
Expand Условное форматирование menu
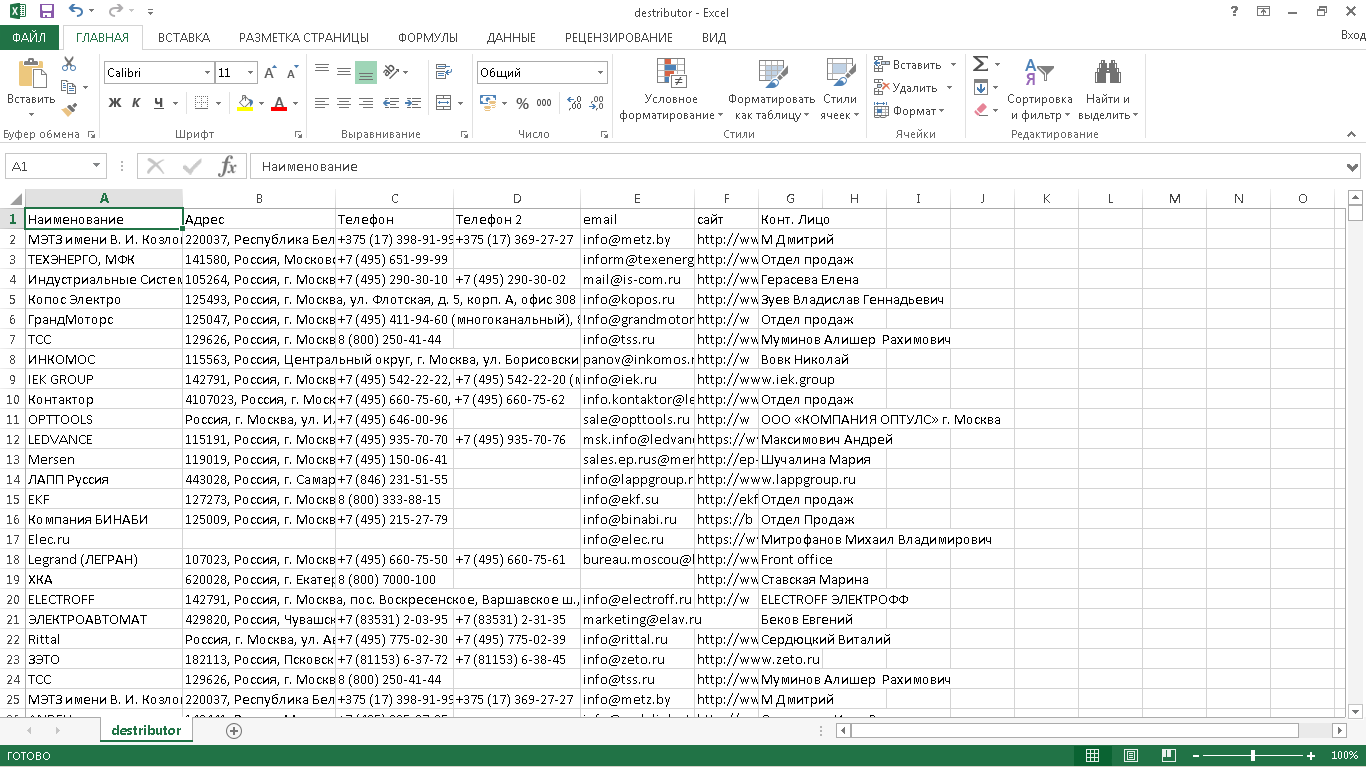(x=671, y=89)
